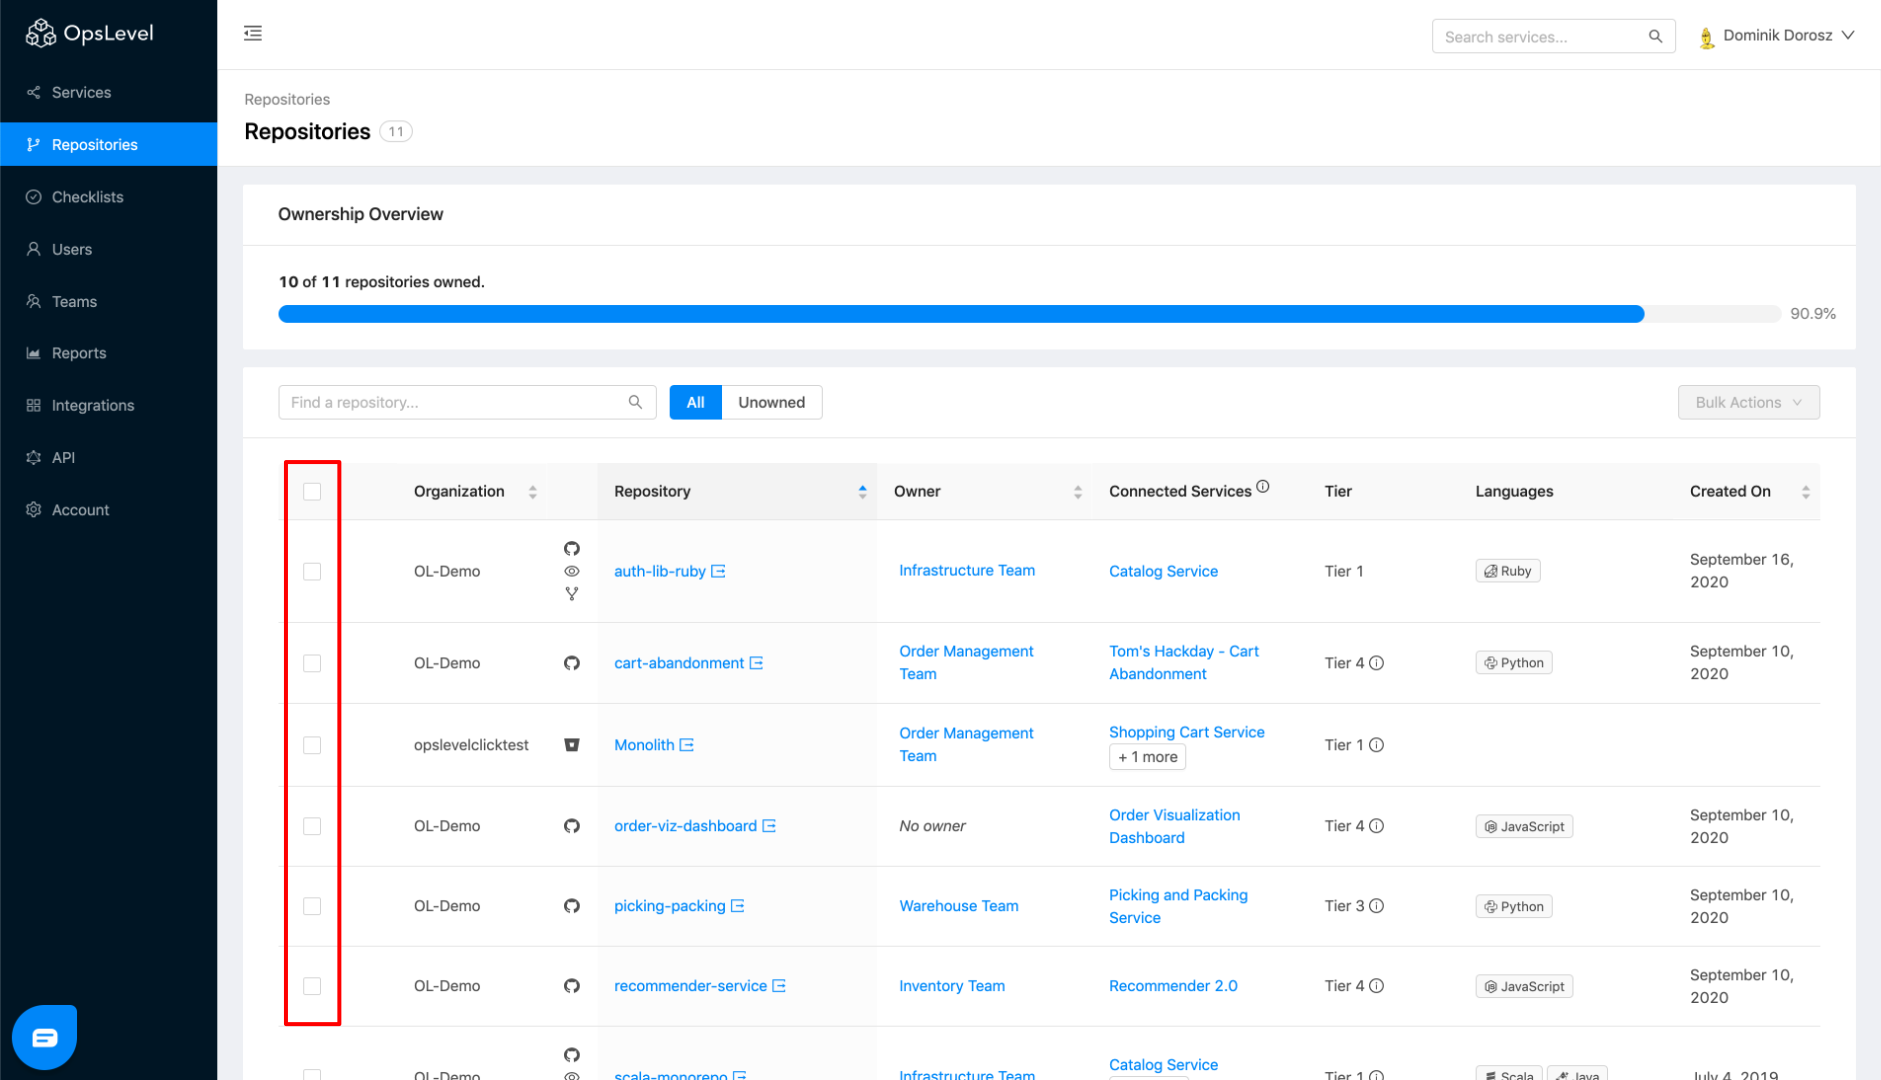Click the fork icon in the auth-lib-ruby row

pyautogui.click(x=572, y=594)
